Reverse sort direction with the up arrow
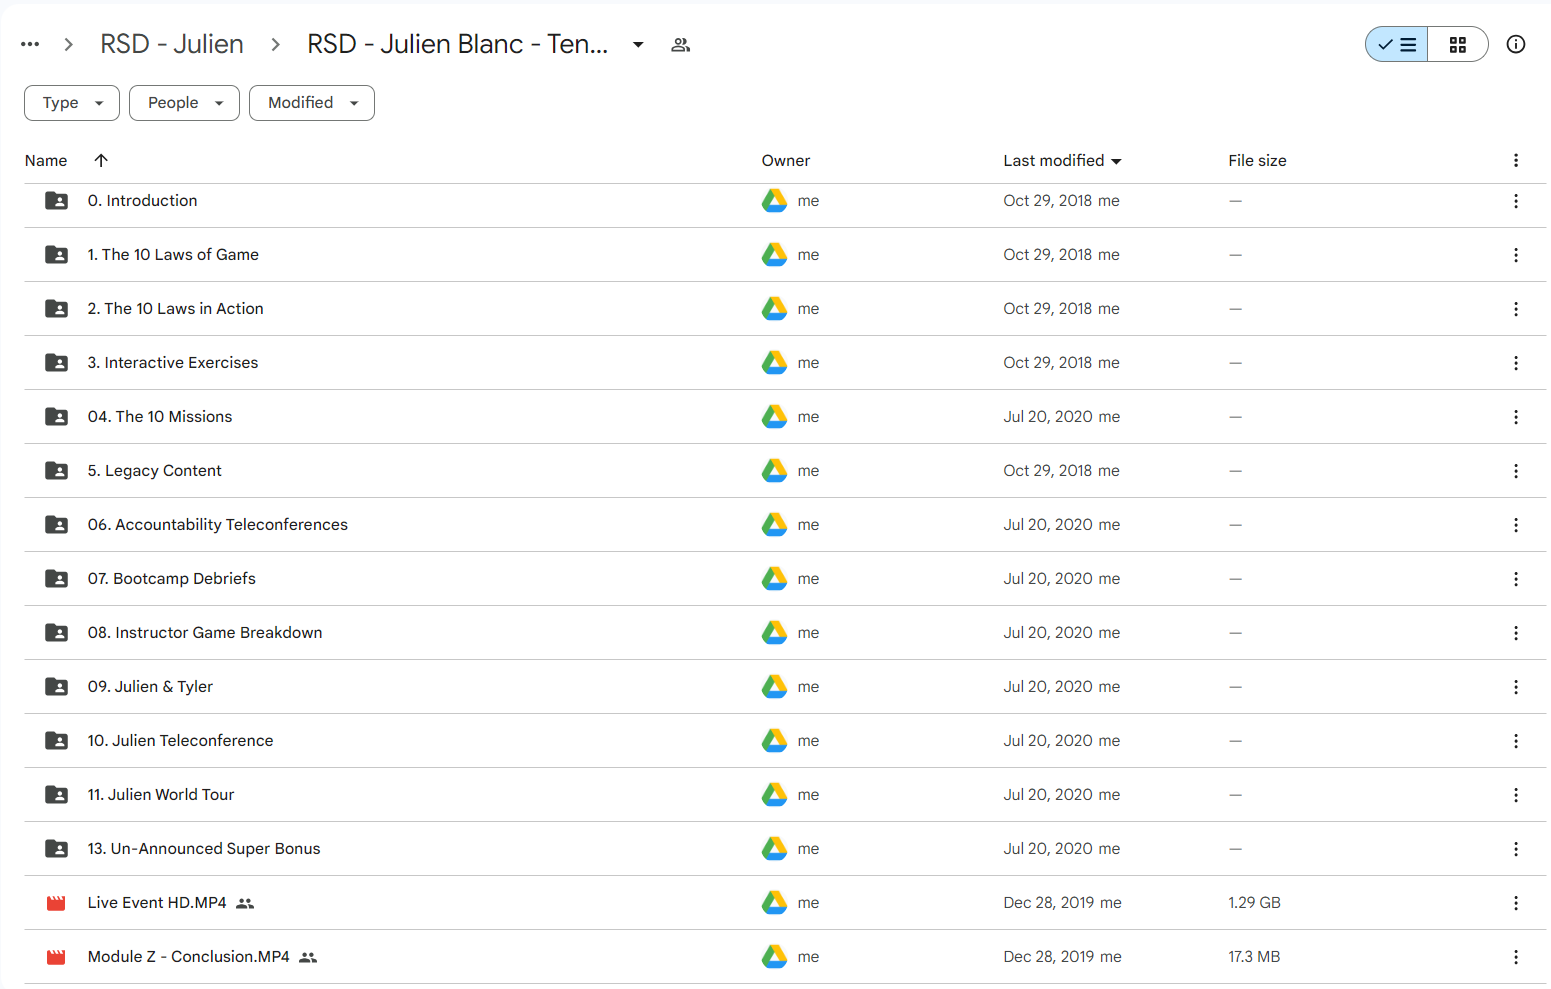 coord(101,160)
